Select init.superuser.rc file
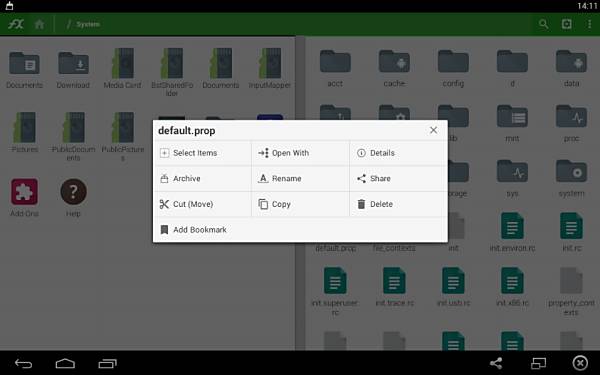The height and width of the screenshot is (375, 600). tap(335, 292)
